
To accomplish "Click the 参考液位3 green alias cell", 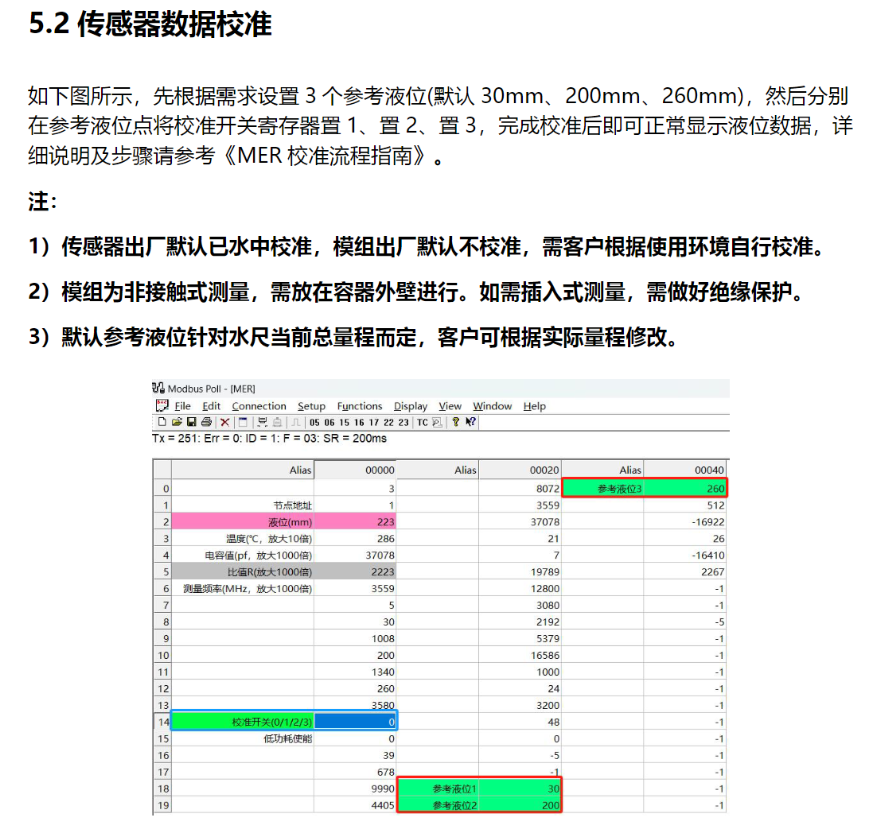I will (x=603, y=488).
